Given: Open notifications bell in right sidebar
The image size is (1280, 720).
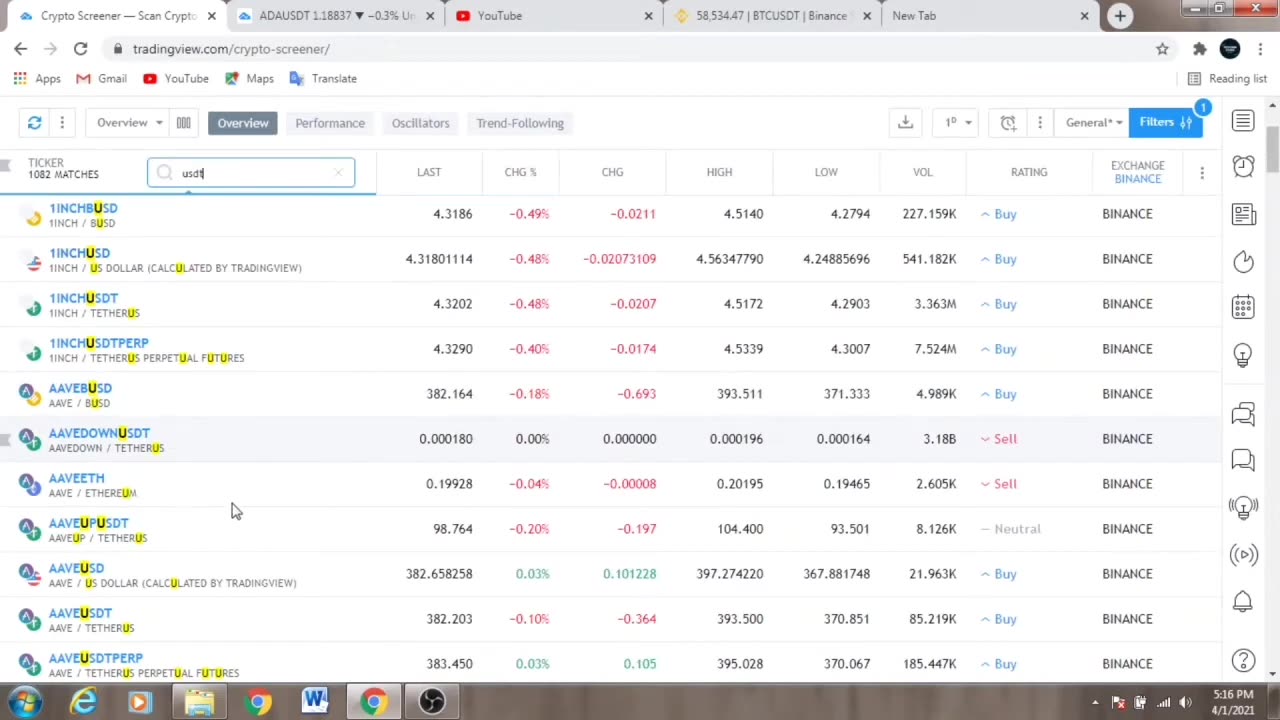Looking at the screenshot, I should coord(1243,602).
